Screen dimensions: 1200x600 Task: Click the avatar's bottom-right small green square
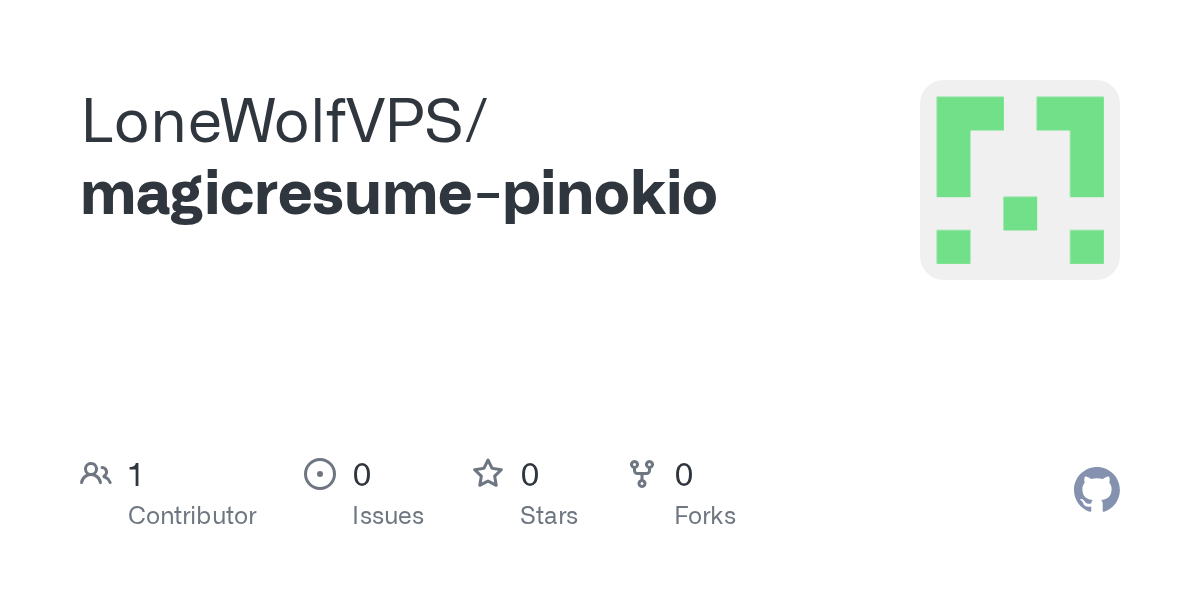[1087, 247]
